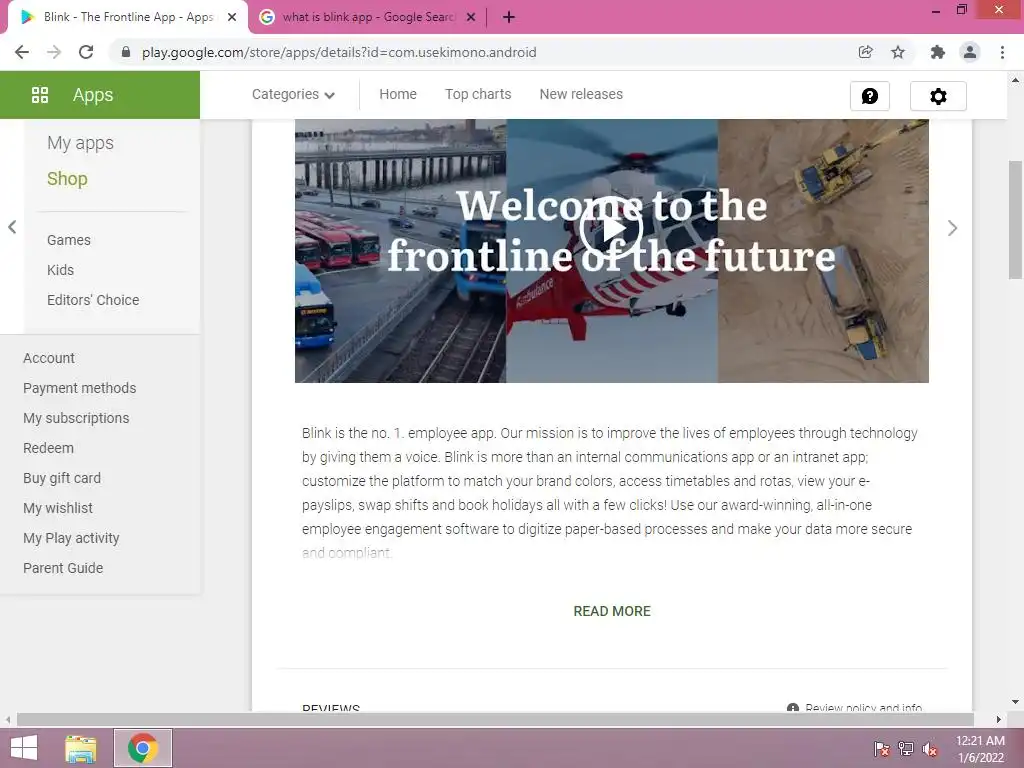The height and width of the screenshot is (768, 1024).
Task: Open Chrome three-dot menu
Action: pos(1002,52)
